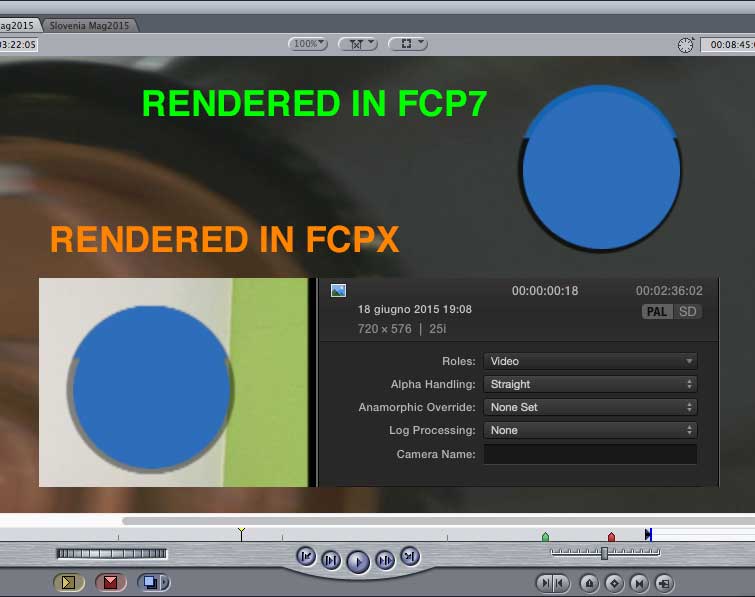Click the 00:08:45 current timecode field
The image size is (755, 597).
pos(729,45)
